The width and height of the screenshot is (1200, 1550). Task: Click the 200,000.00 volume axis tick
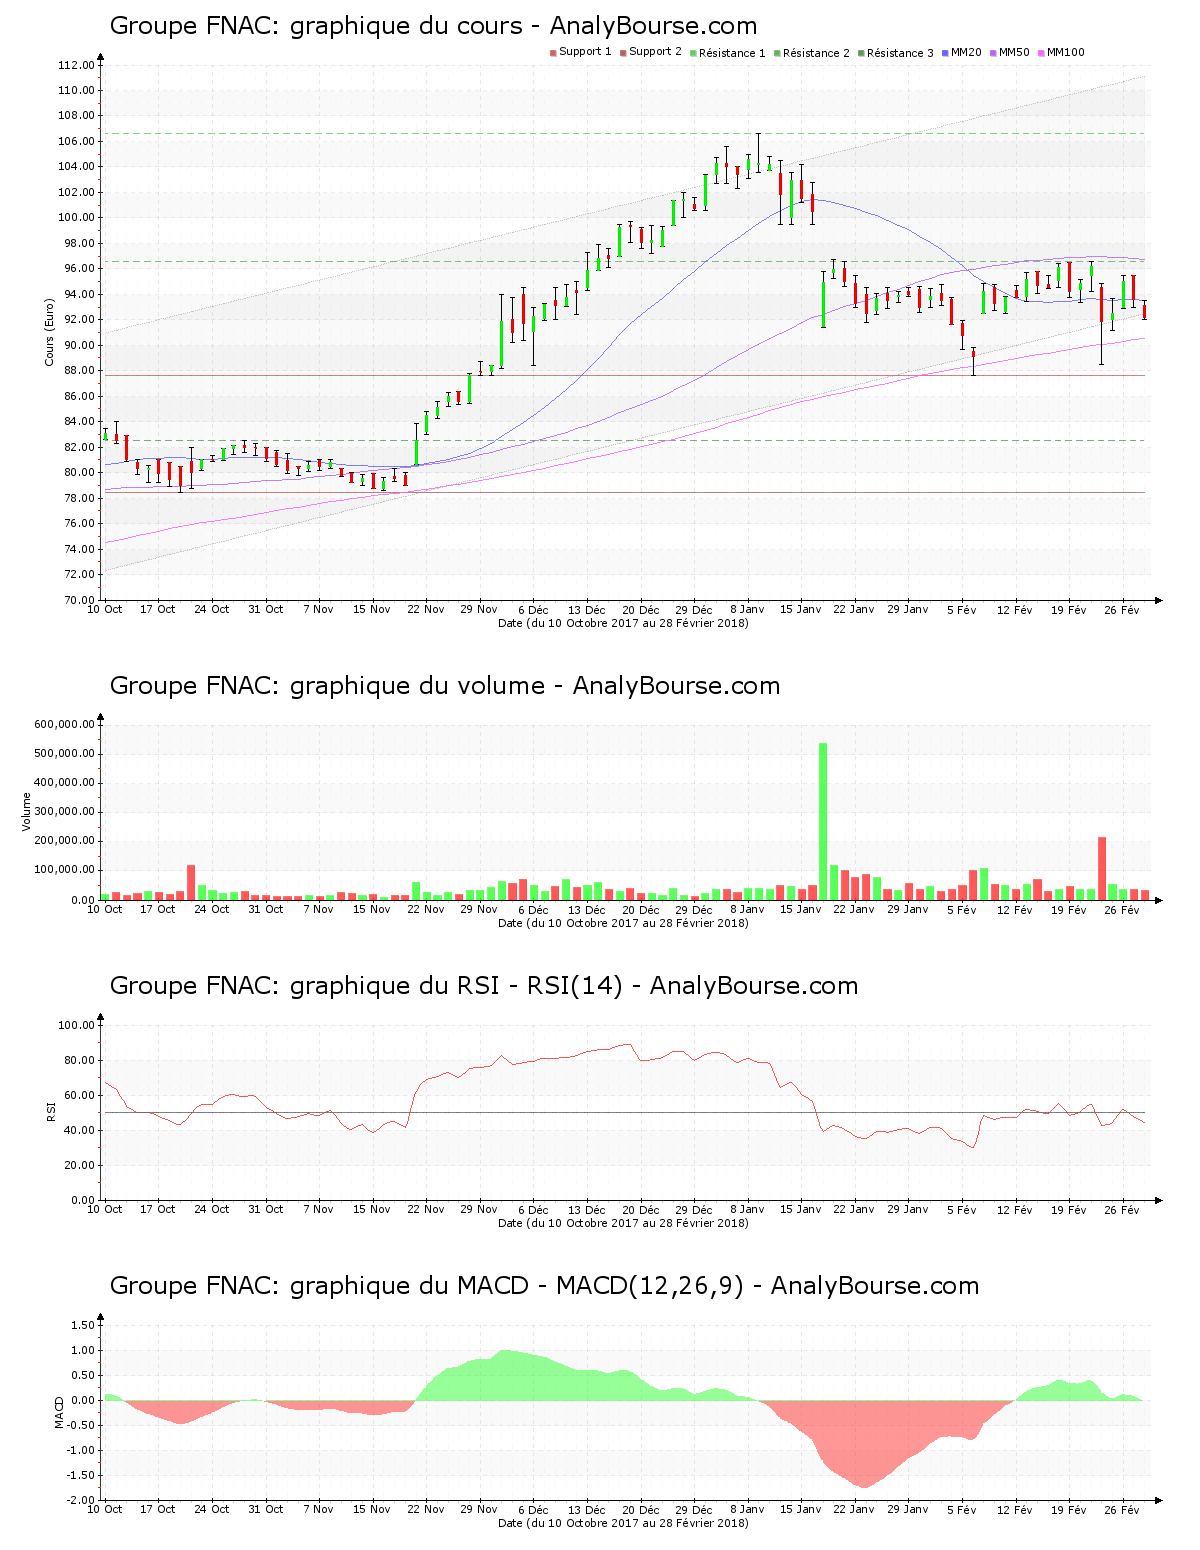[65, 842]
